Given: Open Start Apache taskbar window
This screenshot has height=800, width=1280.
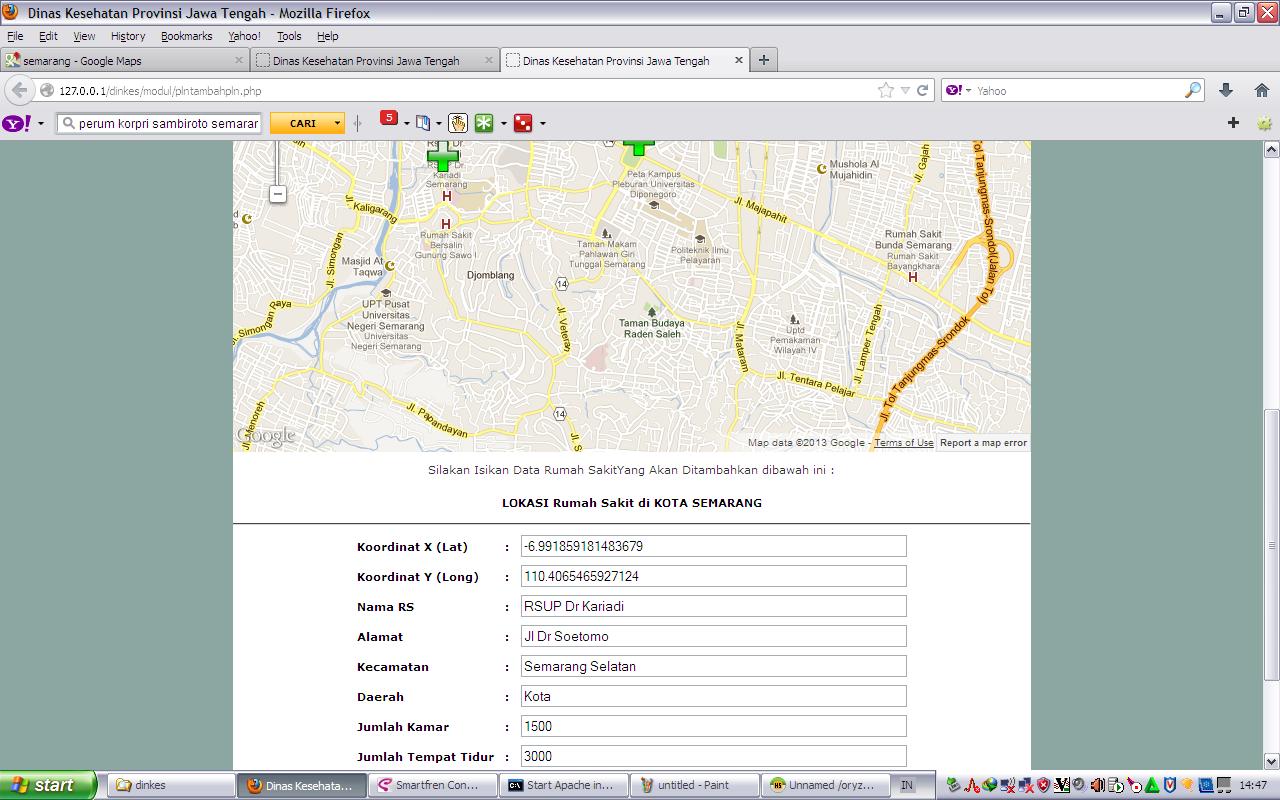Looking at the screenshot, I should 563,785.
